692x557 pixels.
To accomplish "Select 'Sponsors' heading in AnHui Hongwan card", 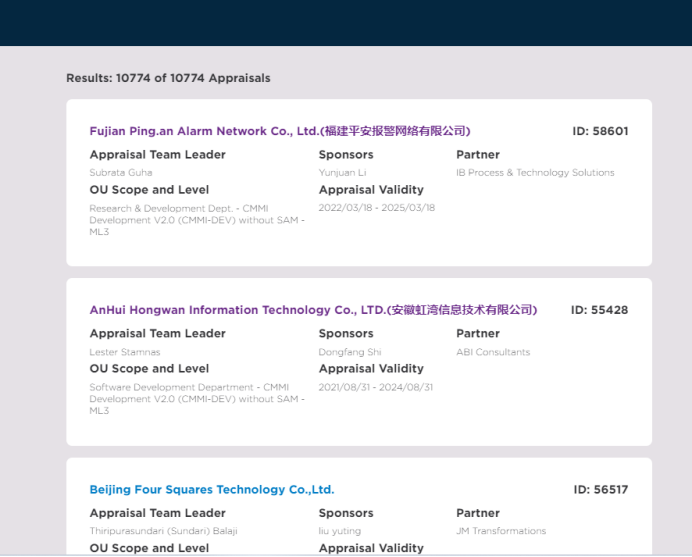I will point(346,334).
